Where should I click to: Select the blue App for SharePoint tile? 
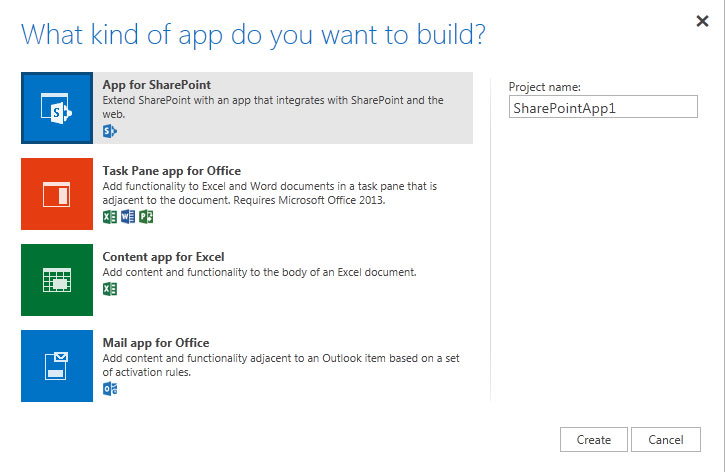point(57,108)
